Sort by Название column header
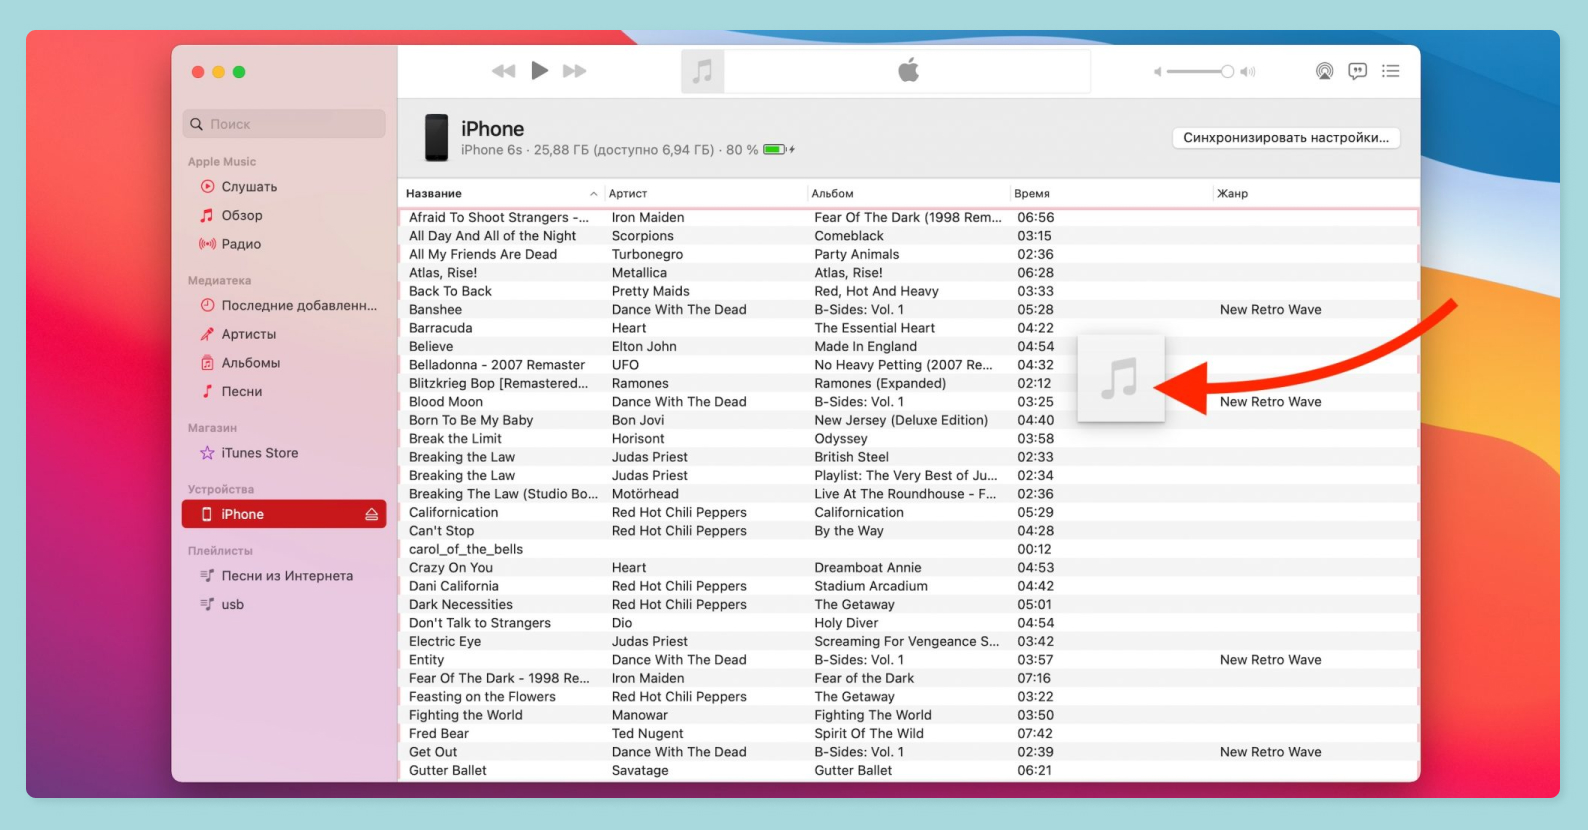The height and width of the screenshot is (830, 1588). point(434,194)
